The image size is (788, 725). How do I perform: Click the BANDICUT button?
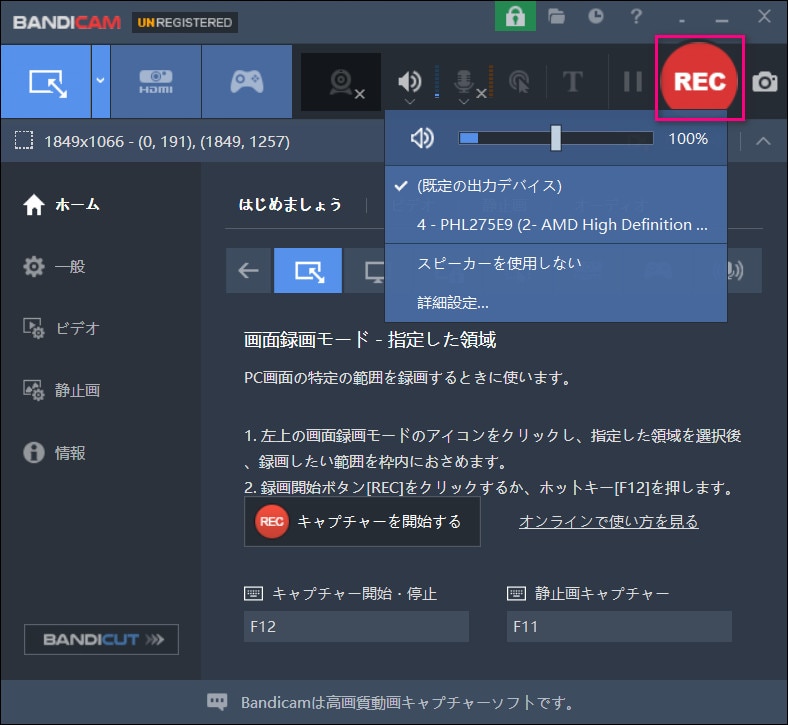tap(101, 639)
